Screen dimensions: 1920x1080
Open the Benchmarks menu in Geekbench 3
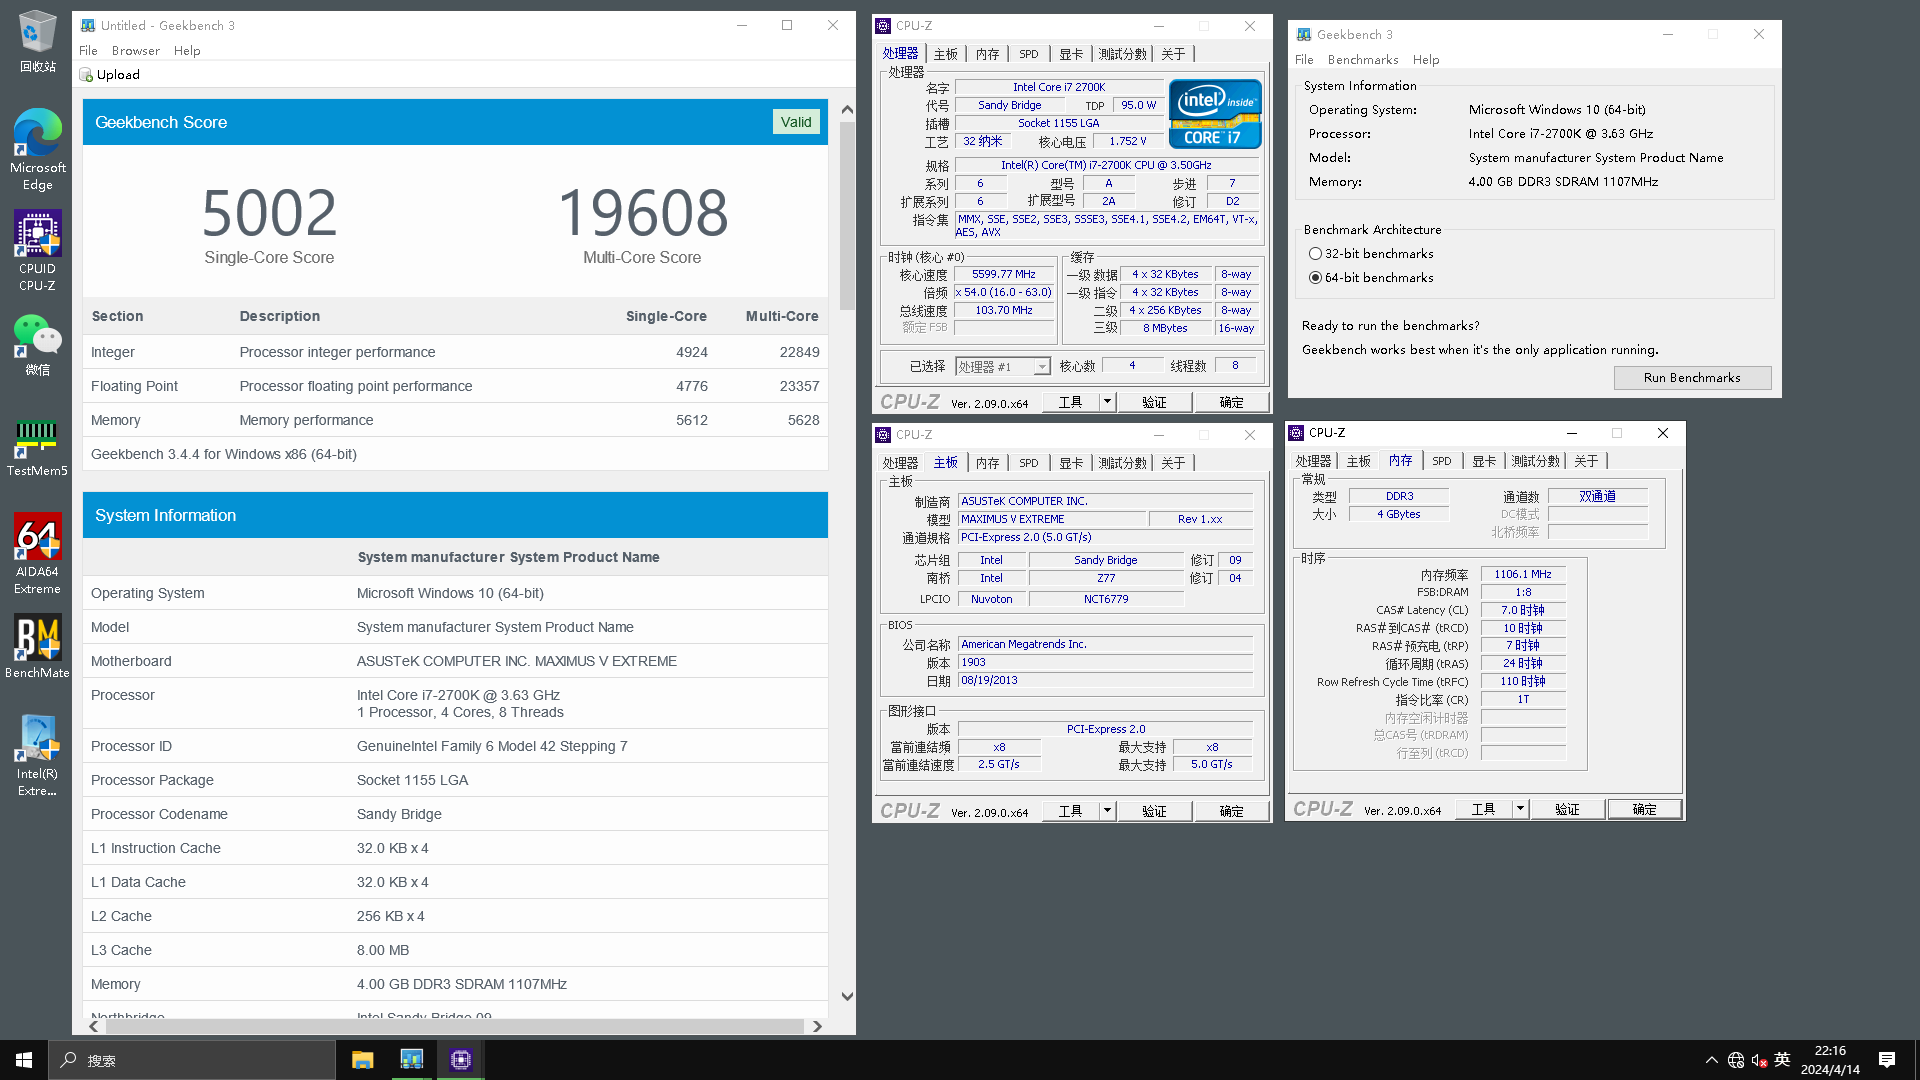[1363, 60]
